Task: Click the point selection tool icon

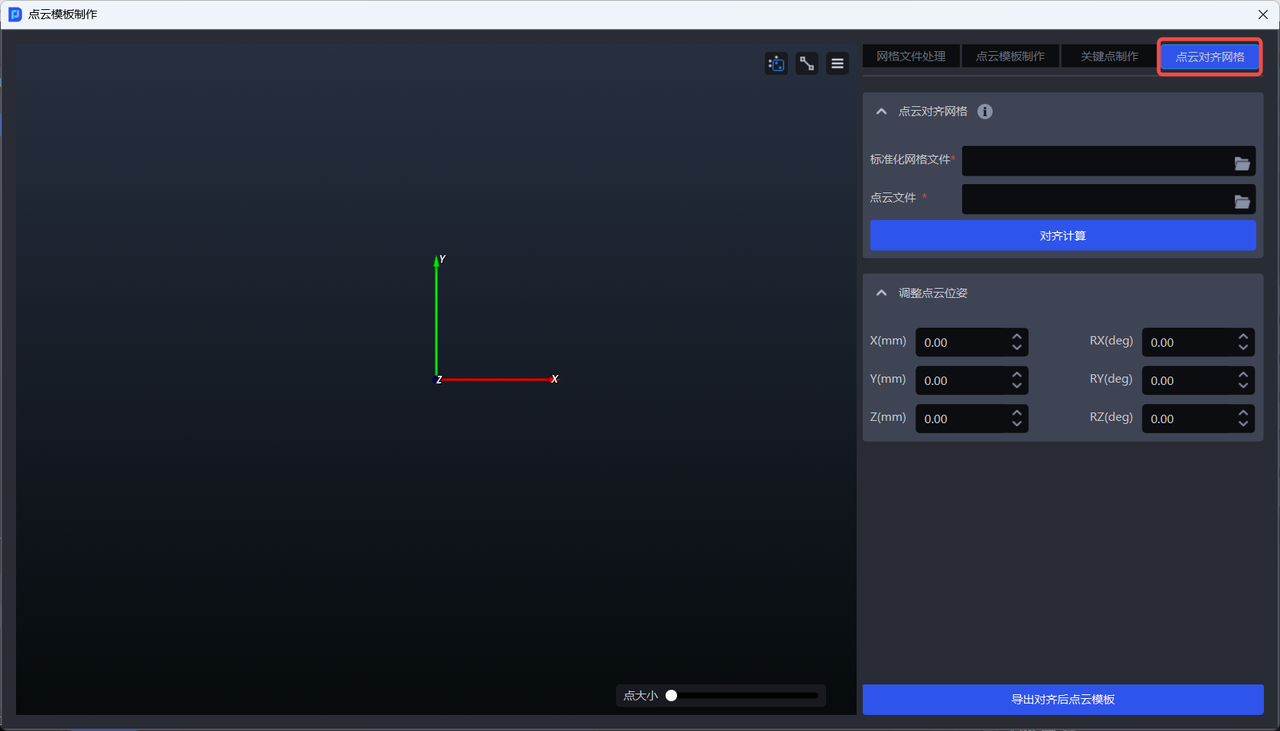Action: click(776, 64)
